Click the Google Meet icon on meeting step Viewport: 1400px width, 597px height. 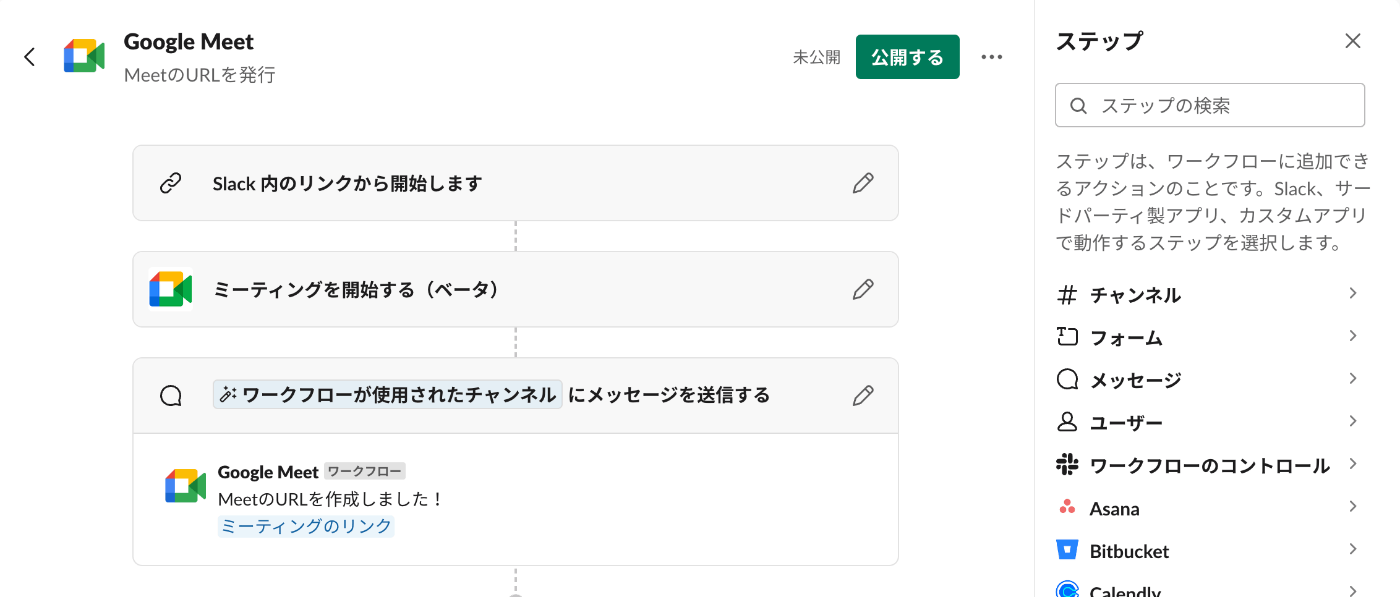pos(171,289)
